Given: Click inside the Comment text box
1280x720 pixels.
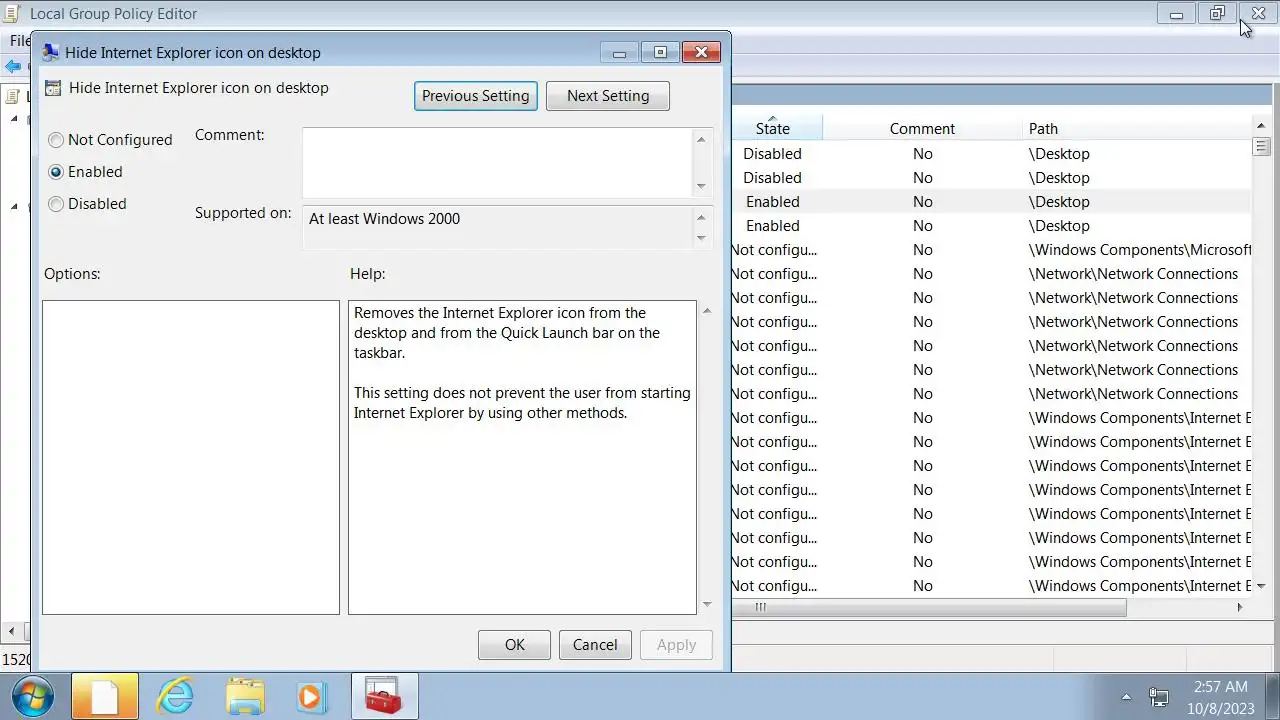Looking at the screenshot, I should [496, 162].
